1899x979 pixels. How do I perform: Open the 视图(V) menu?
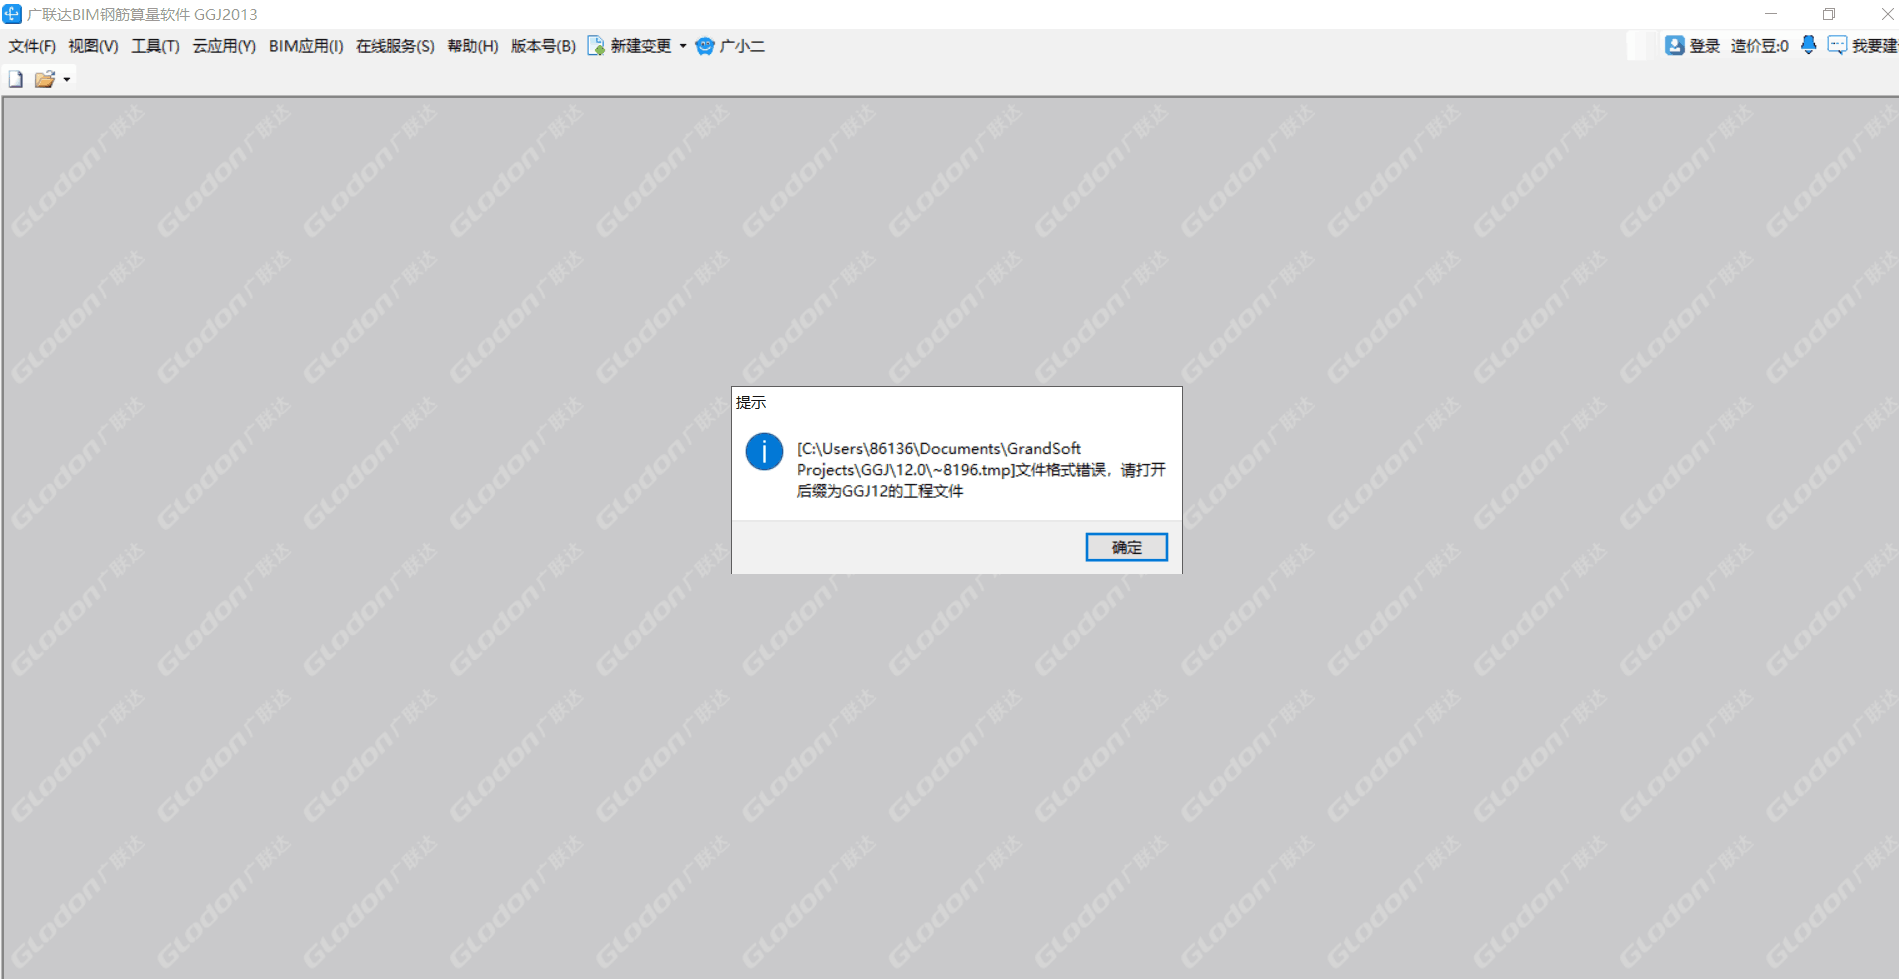(93, 46)
